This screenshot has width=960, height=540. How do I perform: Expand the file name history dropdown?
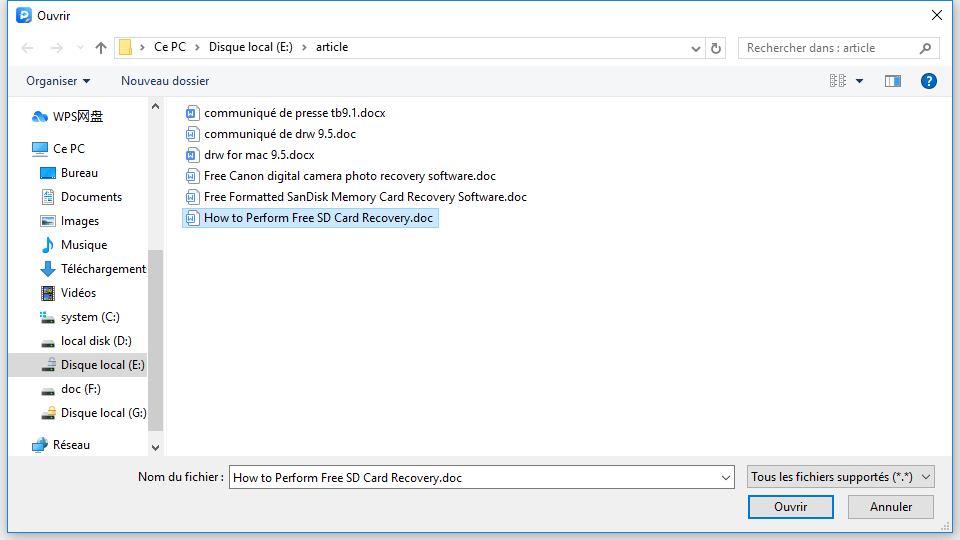726,478
